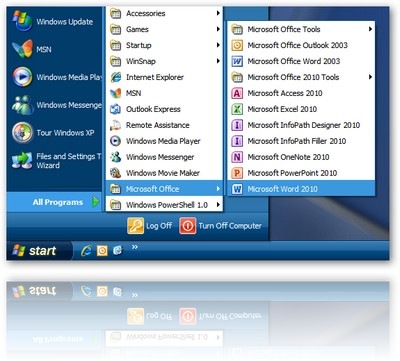Click the Microsoft OneNote 2010 icon
Viewport: 400px width, 361px height.
(x=237, y=157)
